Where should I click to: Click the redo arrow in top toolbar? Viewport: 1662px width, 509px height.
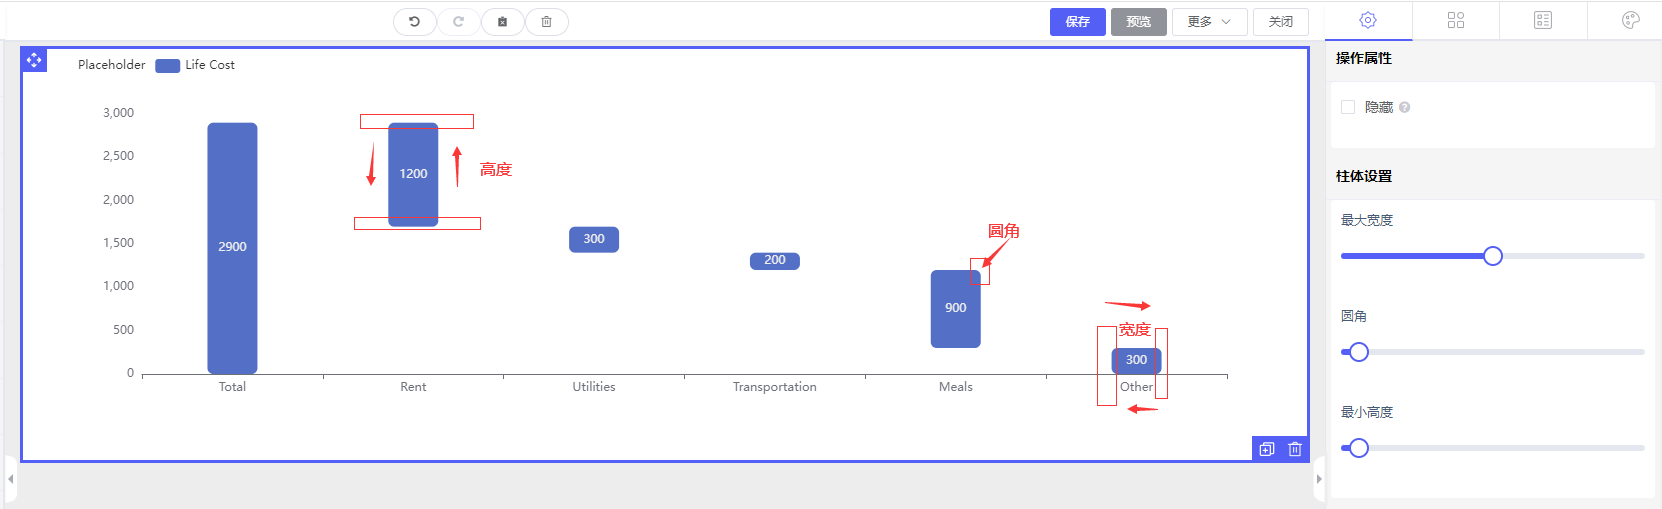pos(458,21)
